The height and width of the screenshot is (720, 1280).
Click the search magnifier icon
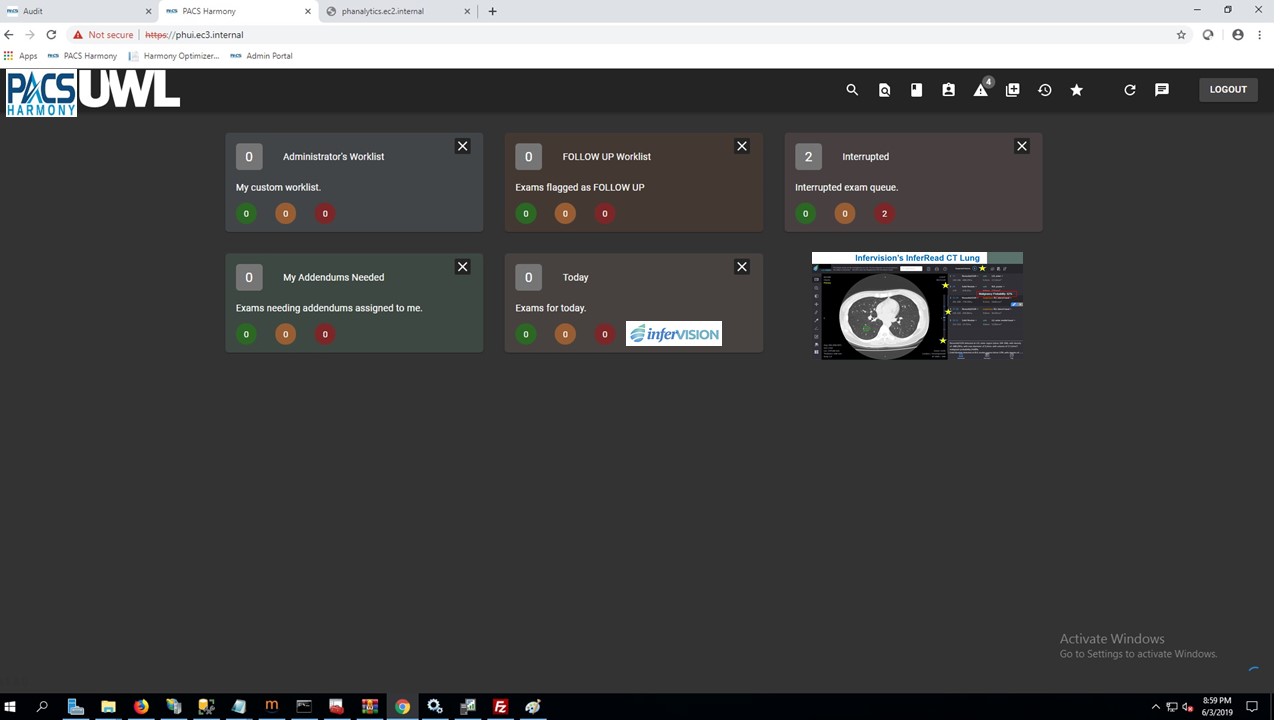point(852,90)
